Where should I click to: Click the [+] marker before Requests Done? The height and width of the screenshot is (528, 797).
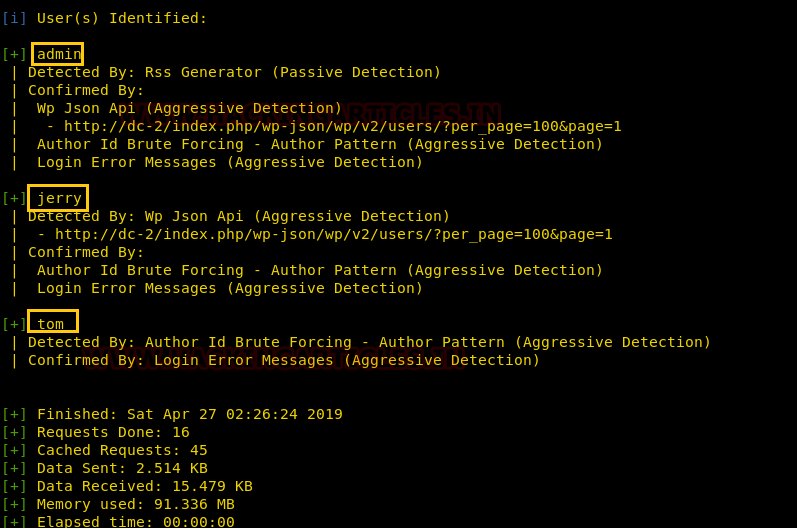(14, 432)
